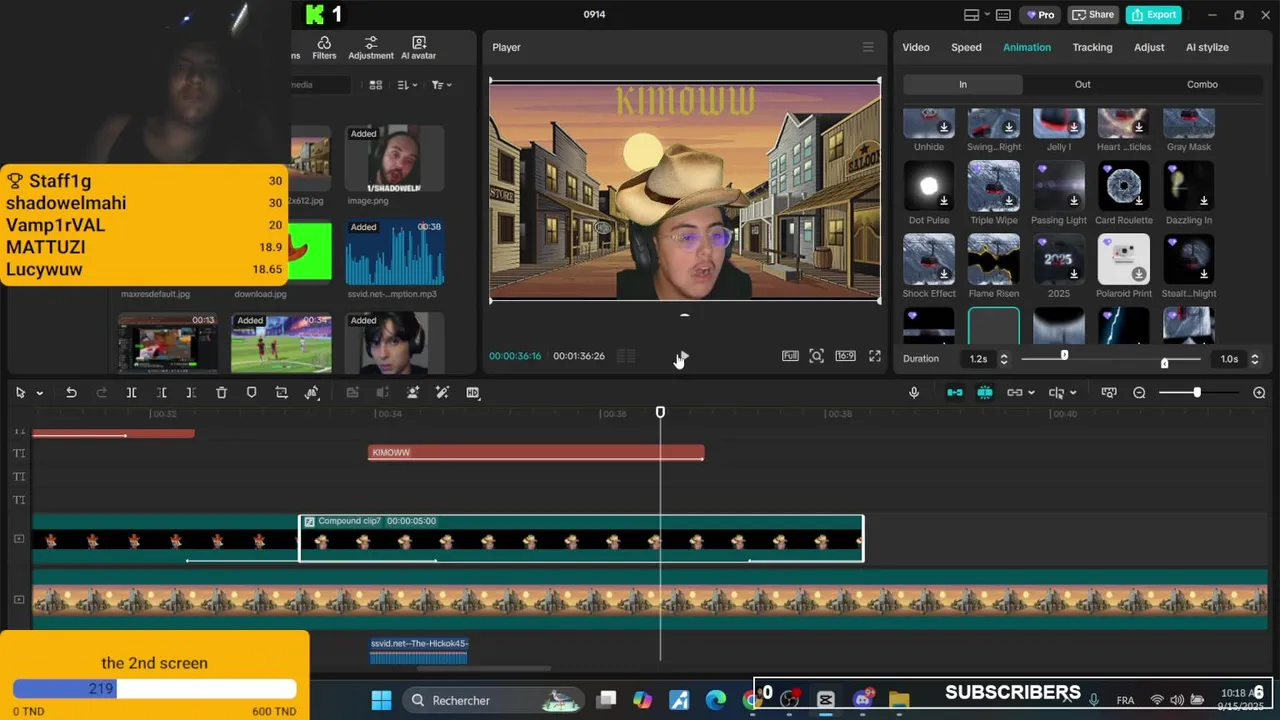Click the player zoom focus icon
The height and width of the screenshot is (720, 1280).
click(817, 356)
